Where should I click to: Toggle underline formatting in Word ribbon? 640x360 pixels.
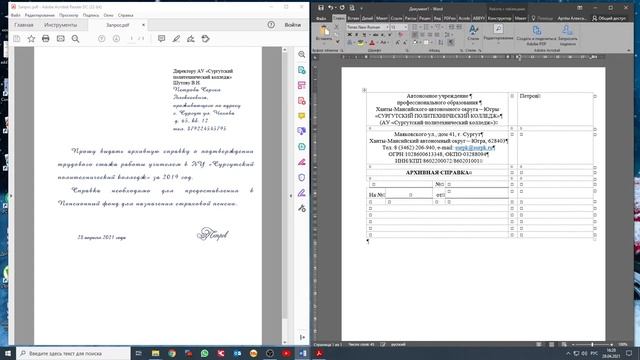[364, 35]
